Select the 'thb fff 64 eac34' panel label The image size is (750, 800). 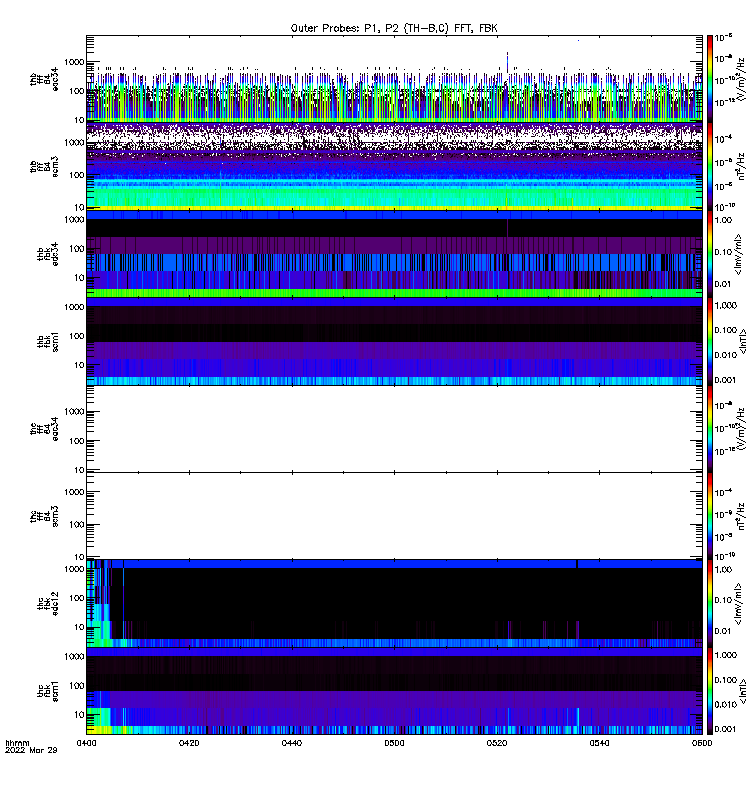(x=44, y=79)
